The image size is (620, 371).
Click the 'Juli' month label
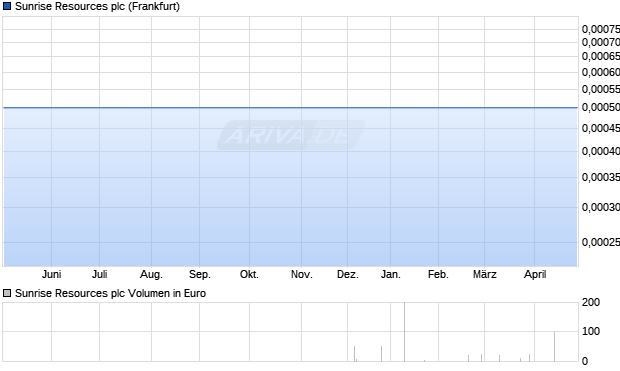tap(100, 274)
